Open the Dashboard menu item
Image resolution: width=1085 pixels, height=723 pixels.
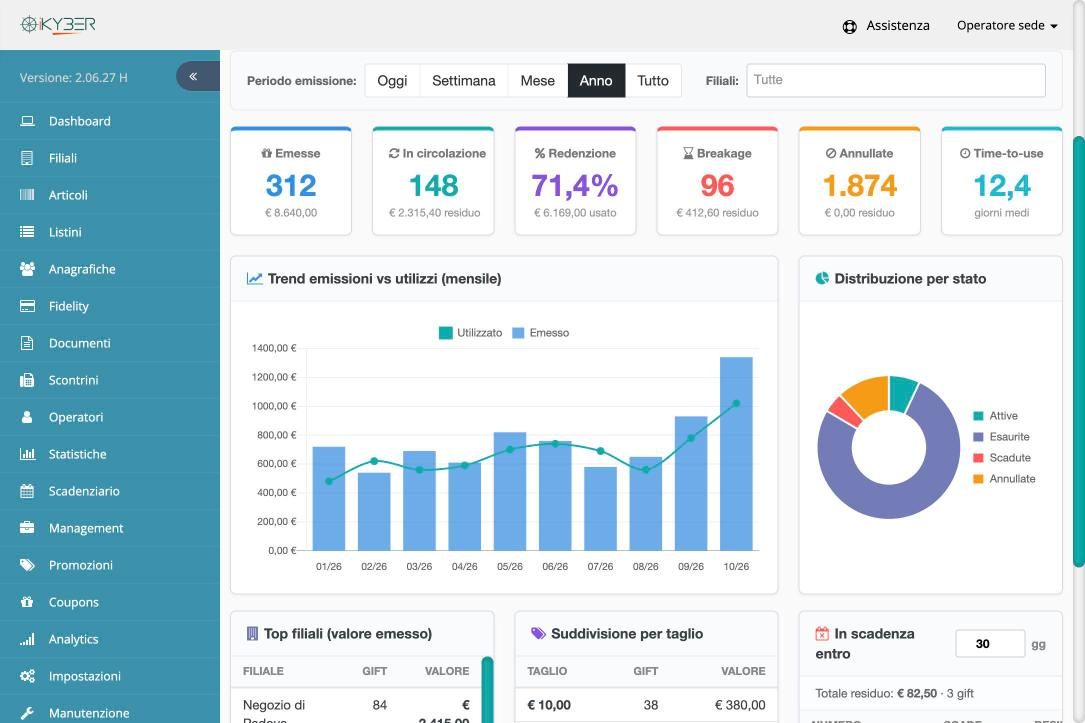pyautogui.click(x=110, y=121)
